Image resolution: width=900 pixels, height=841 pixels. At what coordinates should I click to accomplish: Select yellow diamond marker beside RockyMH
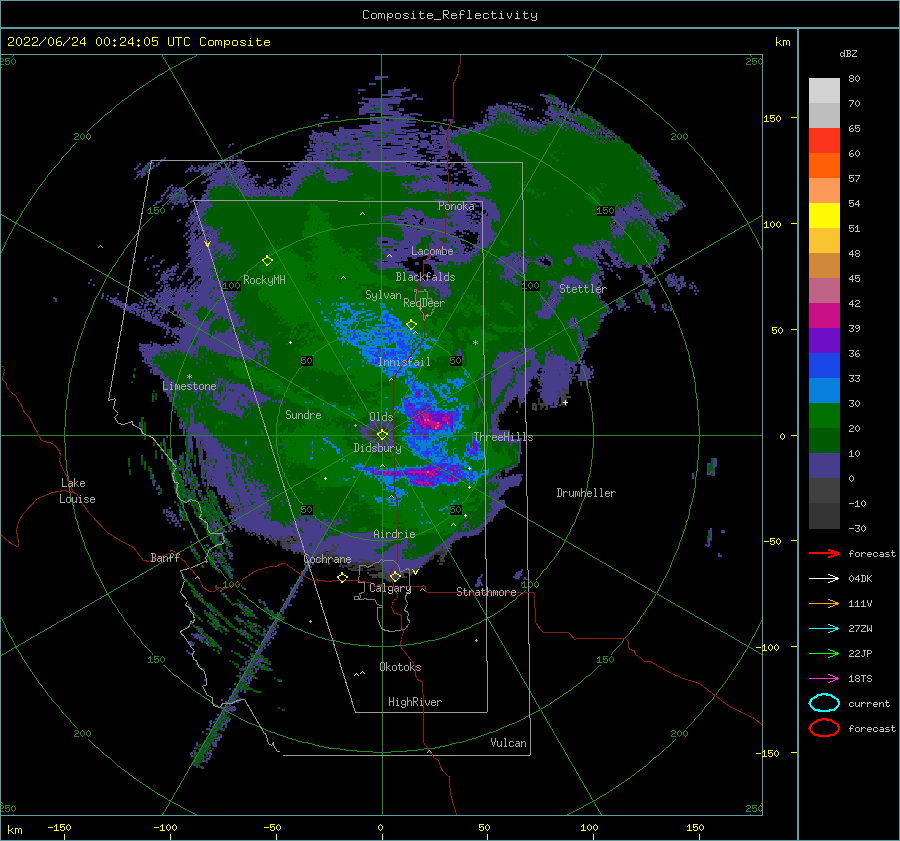(x=267, y=261)
